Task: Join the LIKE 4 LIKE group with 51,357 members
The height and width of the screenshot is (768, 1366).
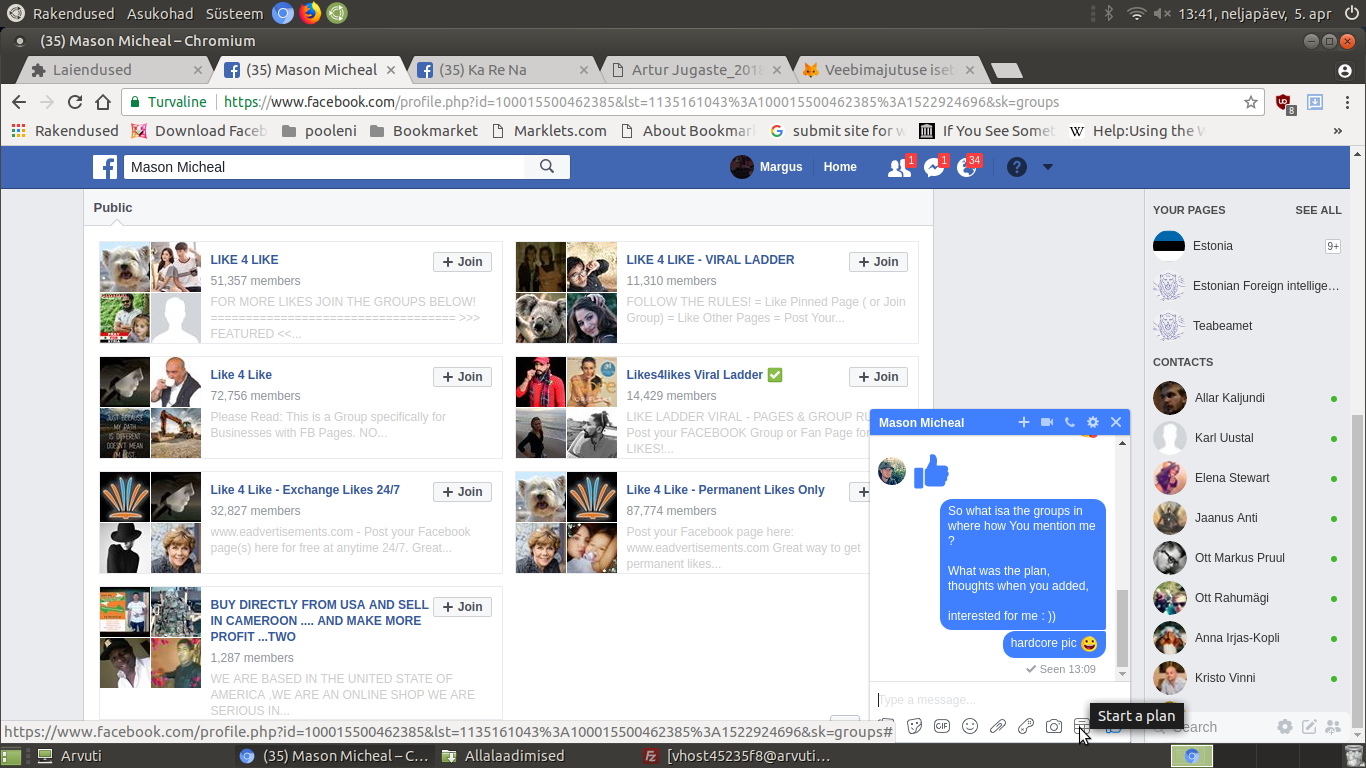Action: click(462, 262)
